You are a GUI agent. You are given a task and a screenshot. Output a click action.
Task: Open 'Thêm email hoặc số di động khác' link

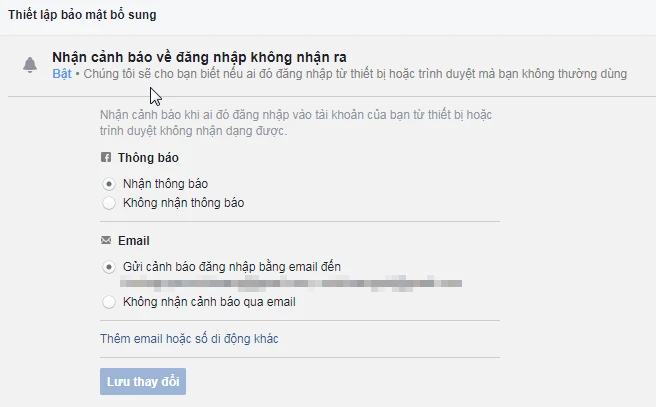pyautogui.click(x=189, y=339)
